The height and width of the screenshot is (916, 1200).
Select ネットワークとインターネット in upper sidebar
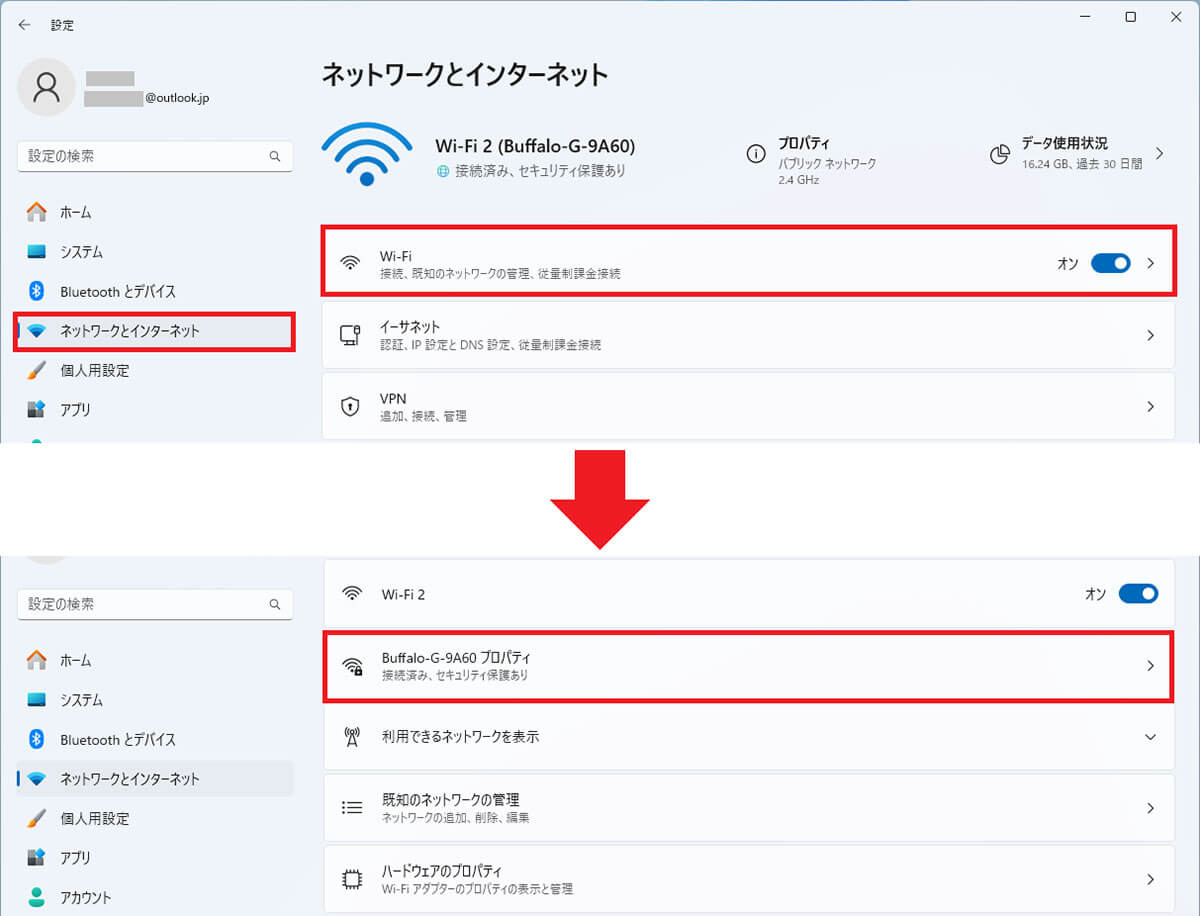[x=155, y=331]
